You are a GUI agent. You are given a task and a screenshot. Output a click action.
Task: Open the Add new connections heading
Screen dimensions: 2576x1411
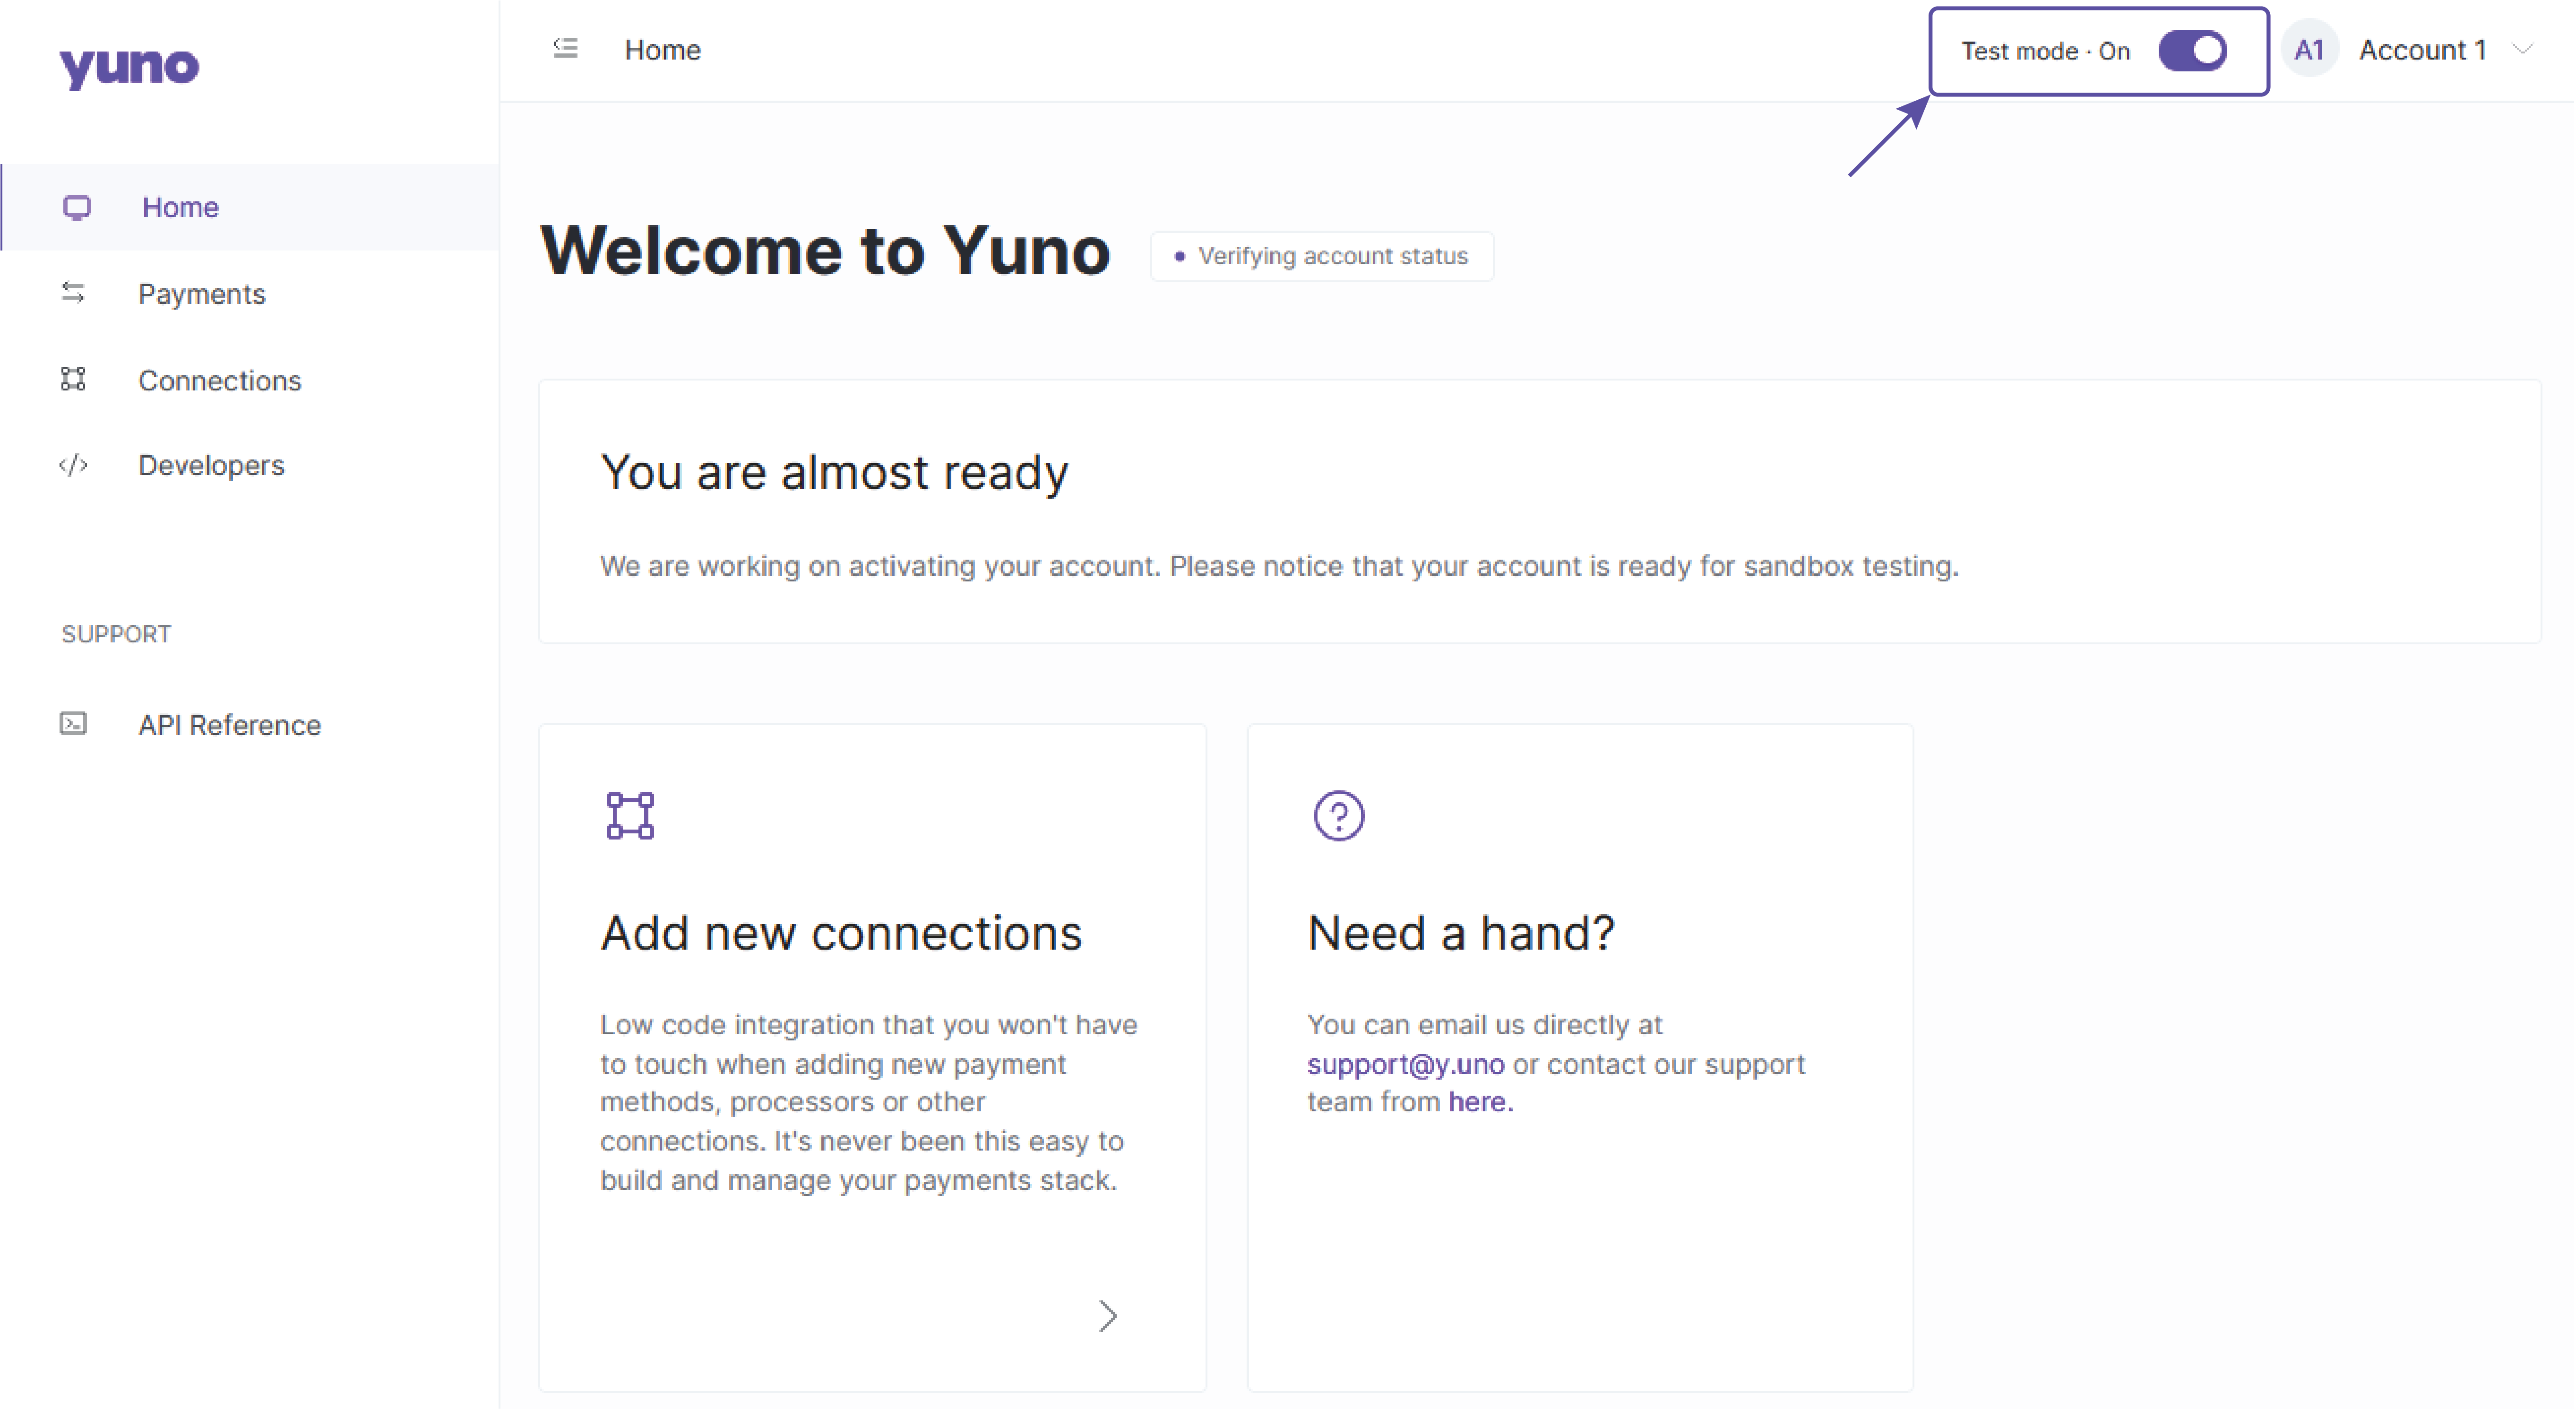pyautogui.click(x=840, y=933)
